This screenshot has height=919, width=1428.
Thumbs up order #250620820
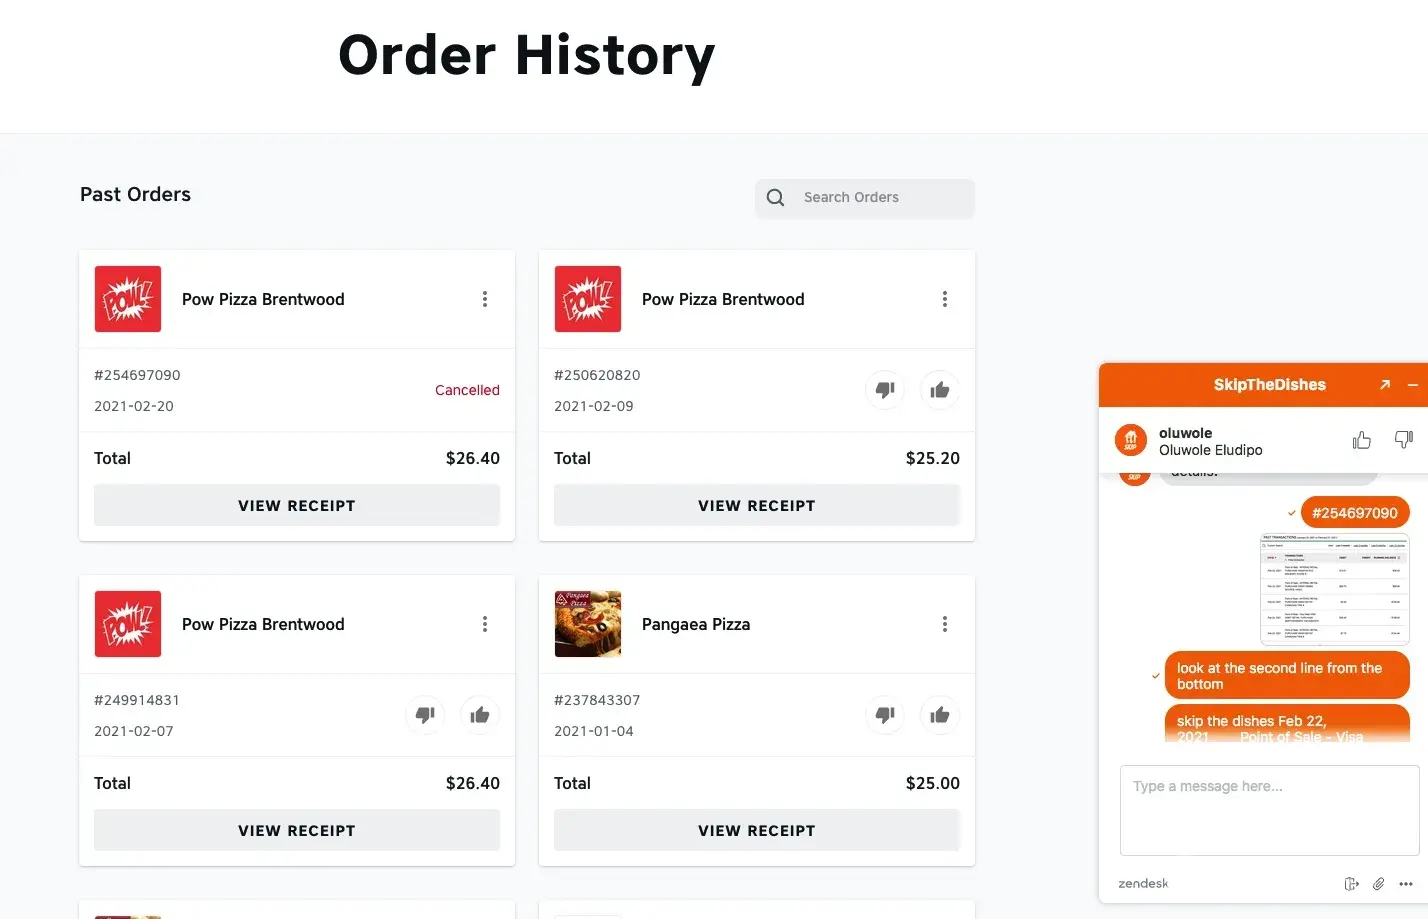(939, 390)
